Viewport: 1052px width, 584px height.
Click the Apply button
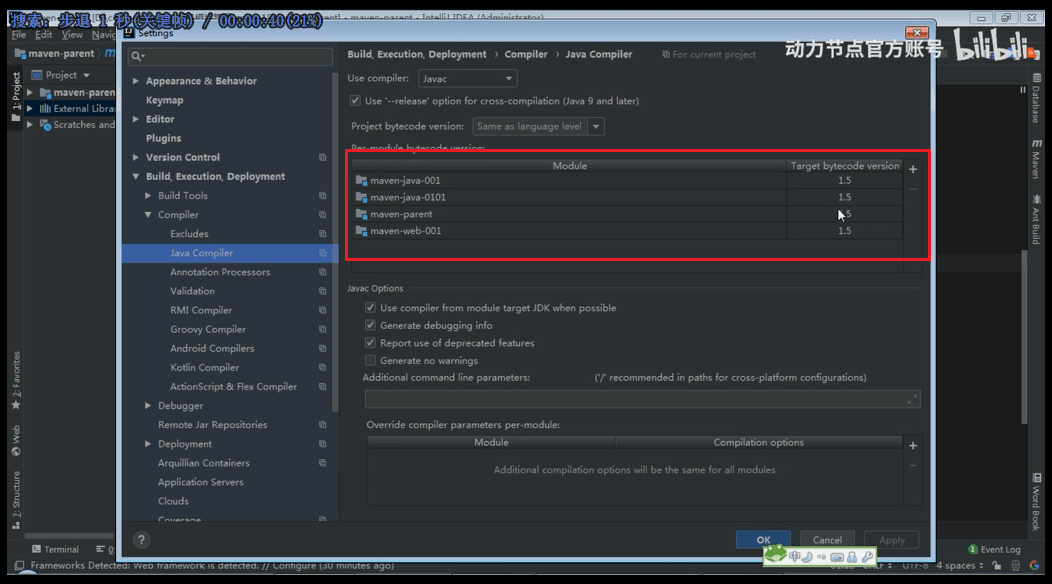click(891, 540)
